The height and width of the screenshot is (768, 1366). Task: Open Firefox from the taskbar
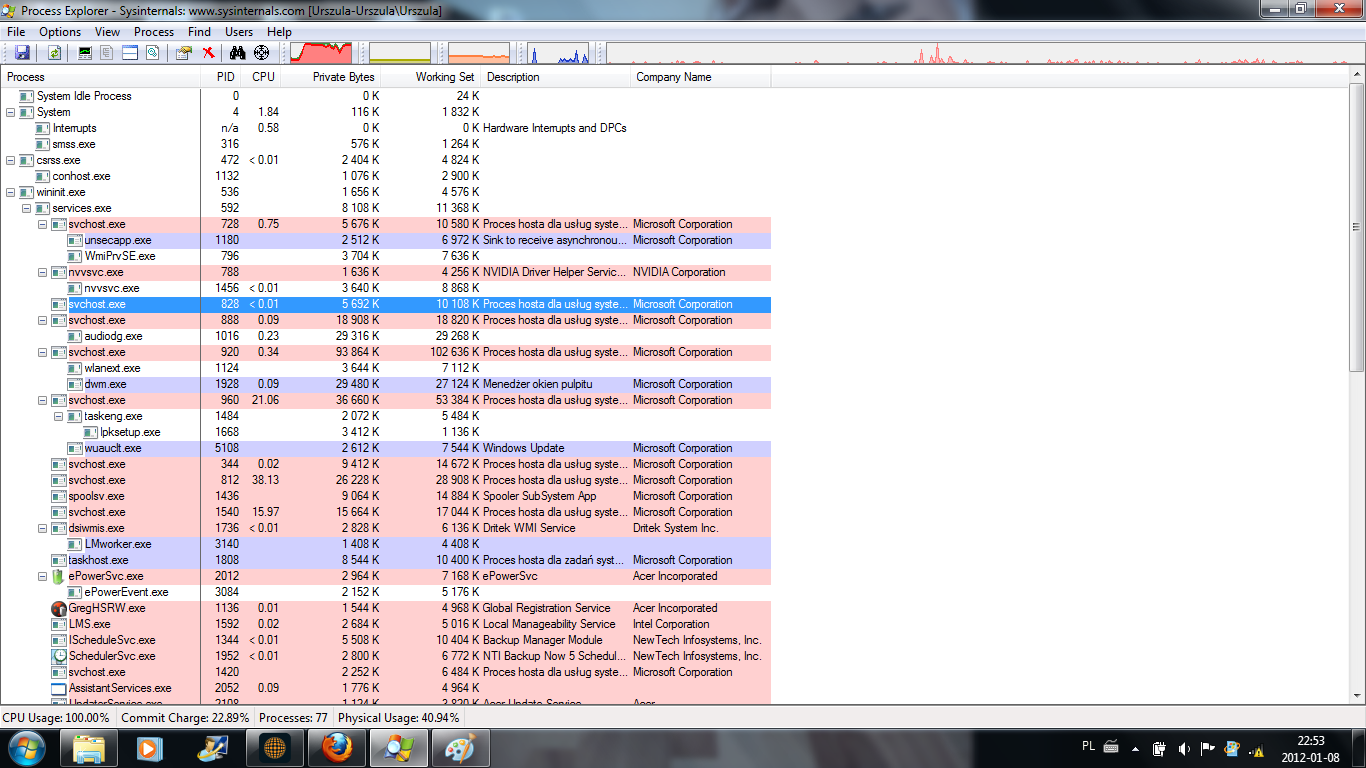click(336, 747)
